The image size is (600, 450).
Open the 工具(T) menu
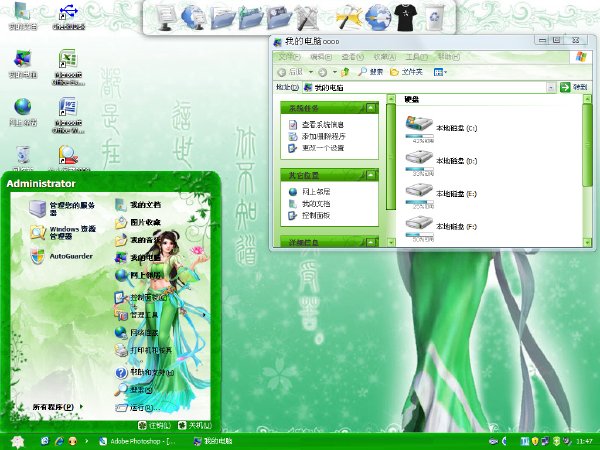(x=416, y=57)
